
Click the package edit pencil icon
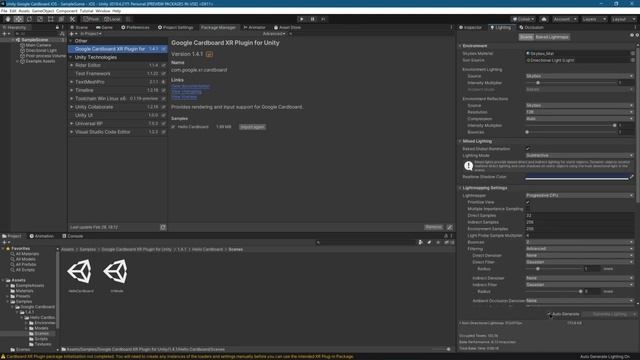pyautogui.click(x=449, y=227)
